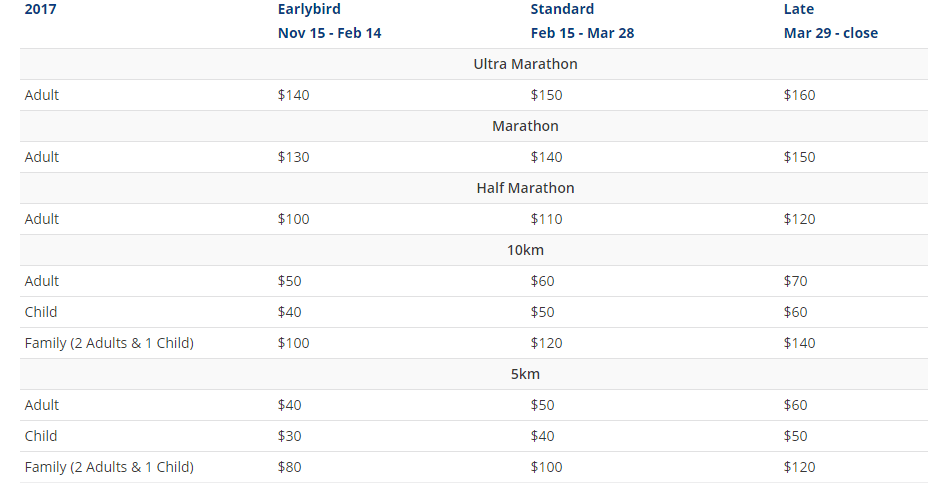Click 10km Family Late price $140
This screenshot has width=928, height=493.
pos(800,343)
